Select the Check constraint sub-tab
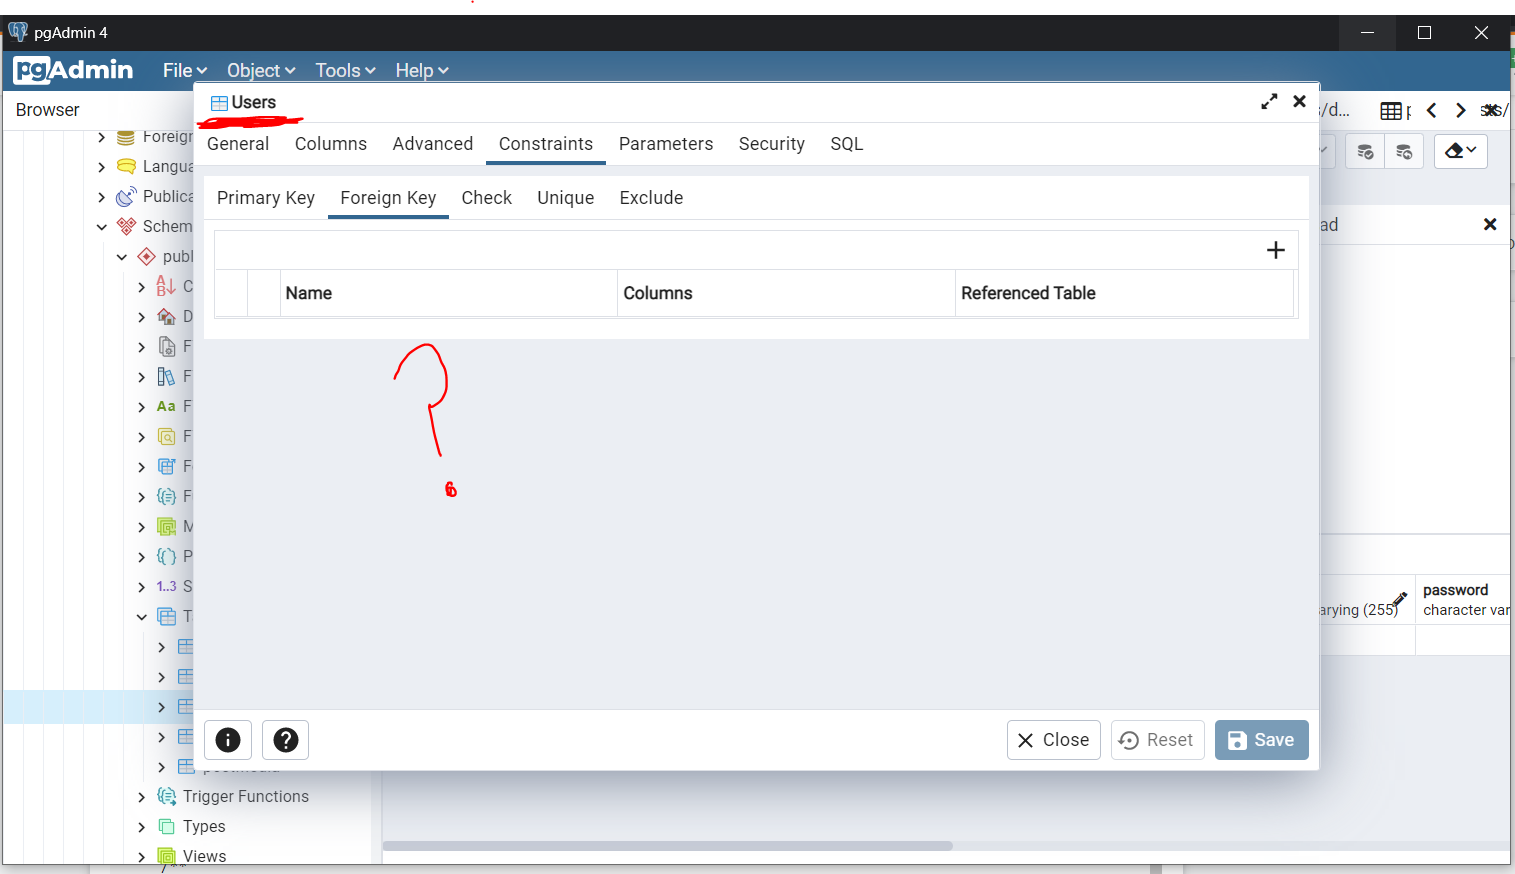Screen dimensions: 1515x874 click(487, 198)
